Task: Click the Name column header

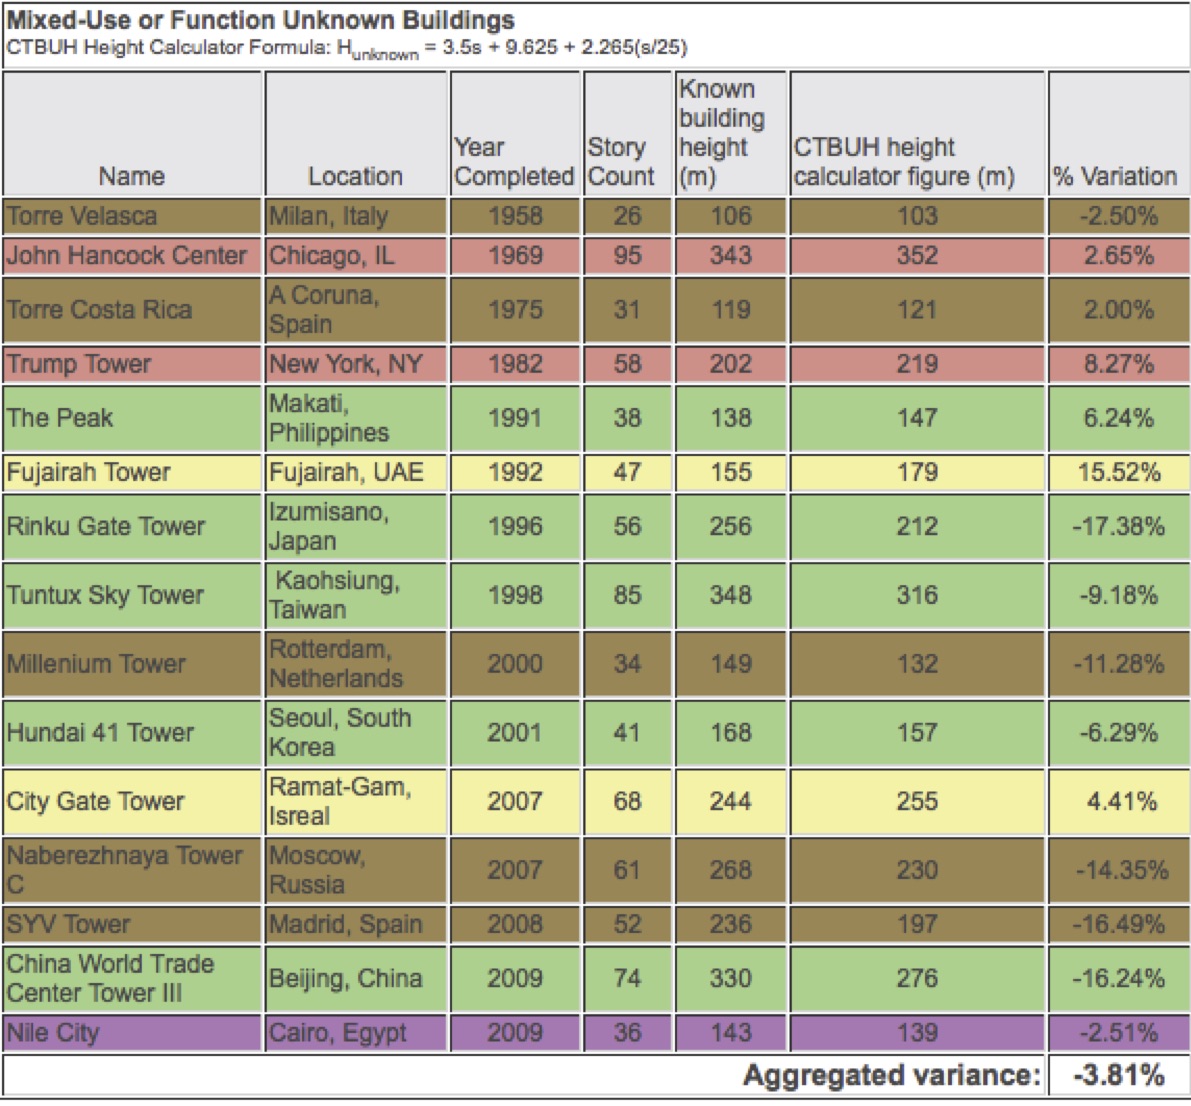Action: [x=132, y=176]
